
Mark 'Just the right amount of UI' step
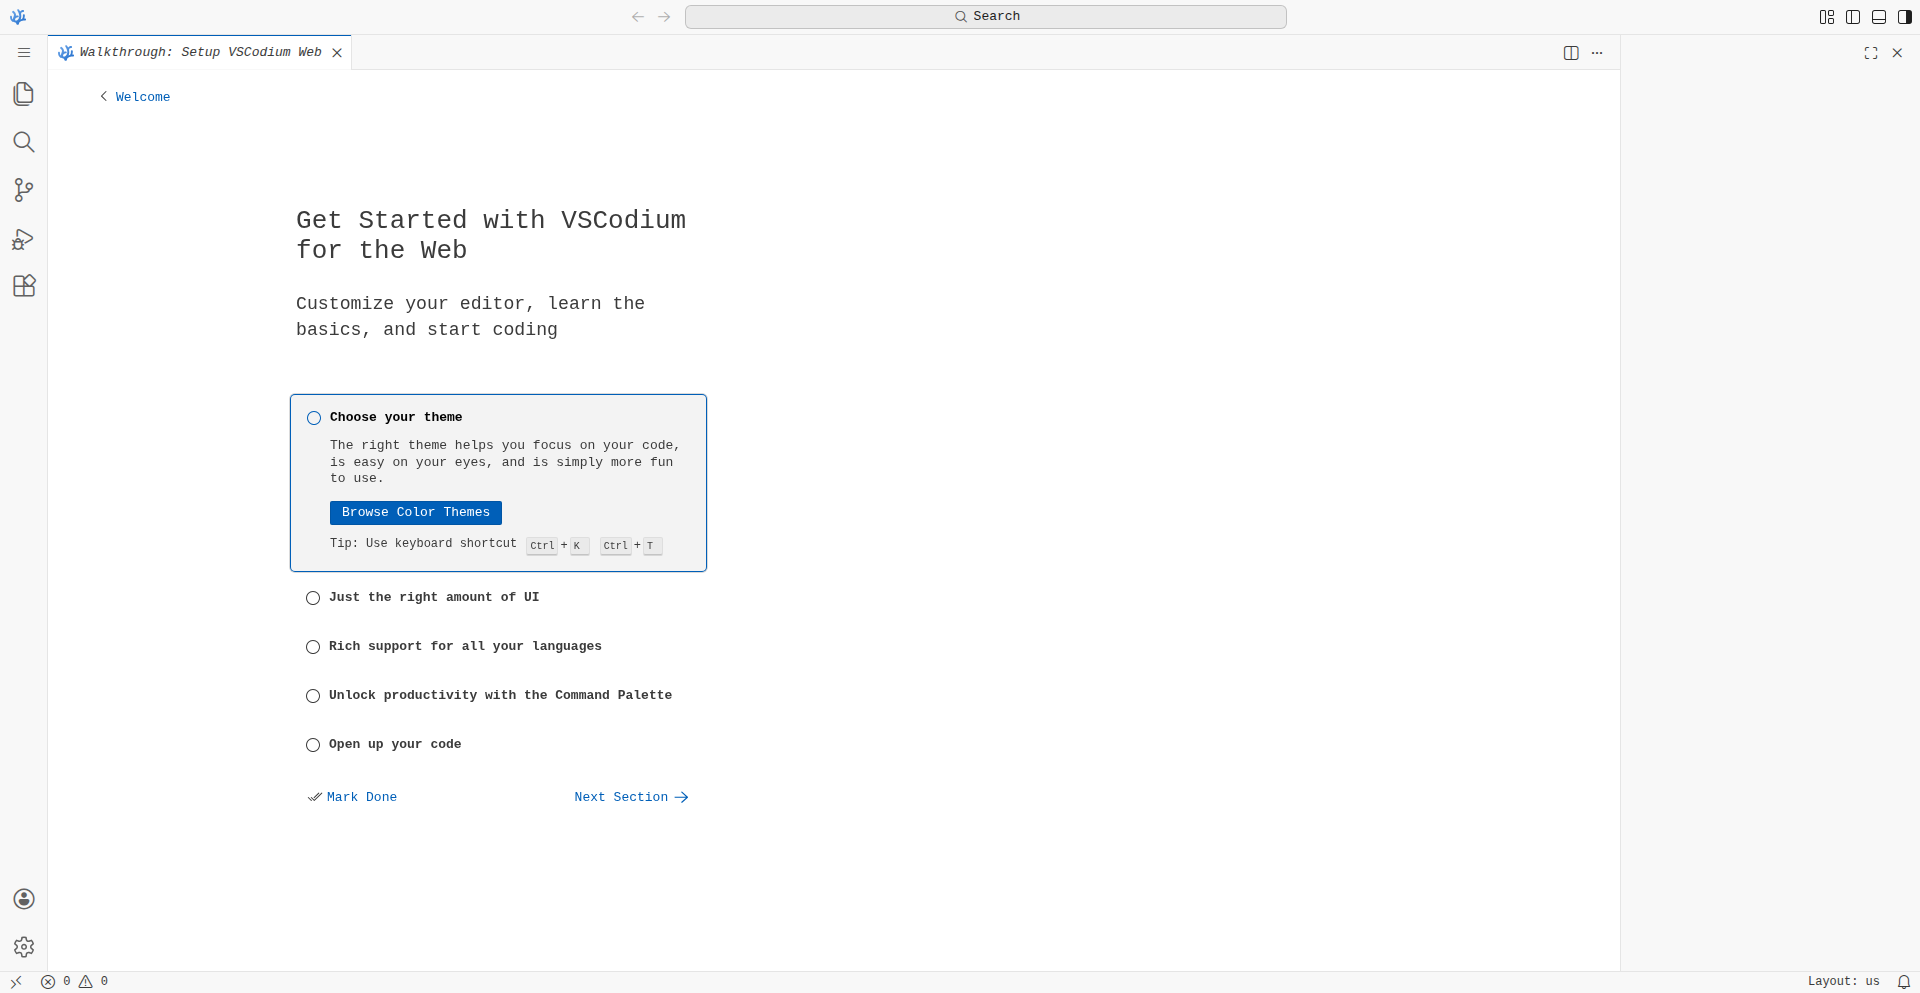pyautogui.click(x=313, y=598)
